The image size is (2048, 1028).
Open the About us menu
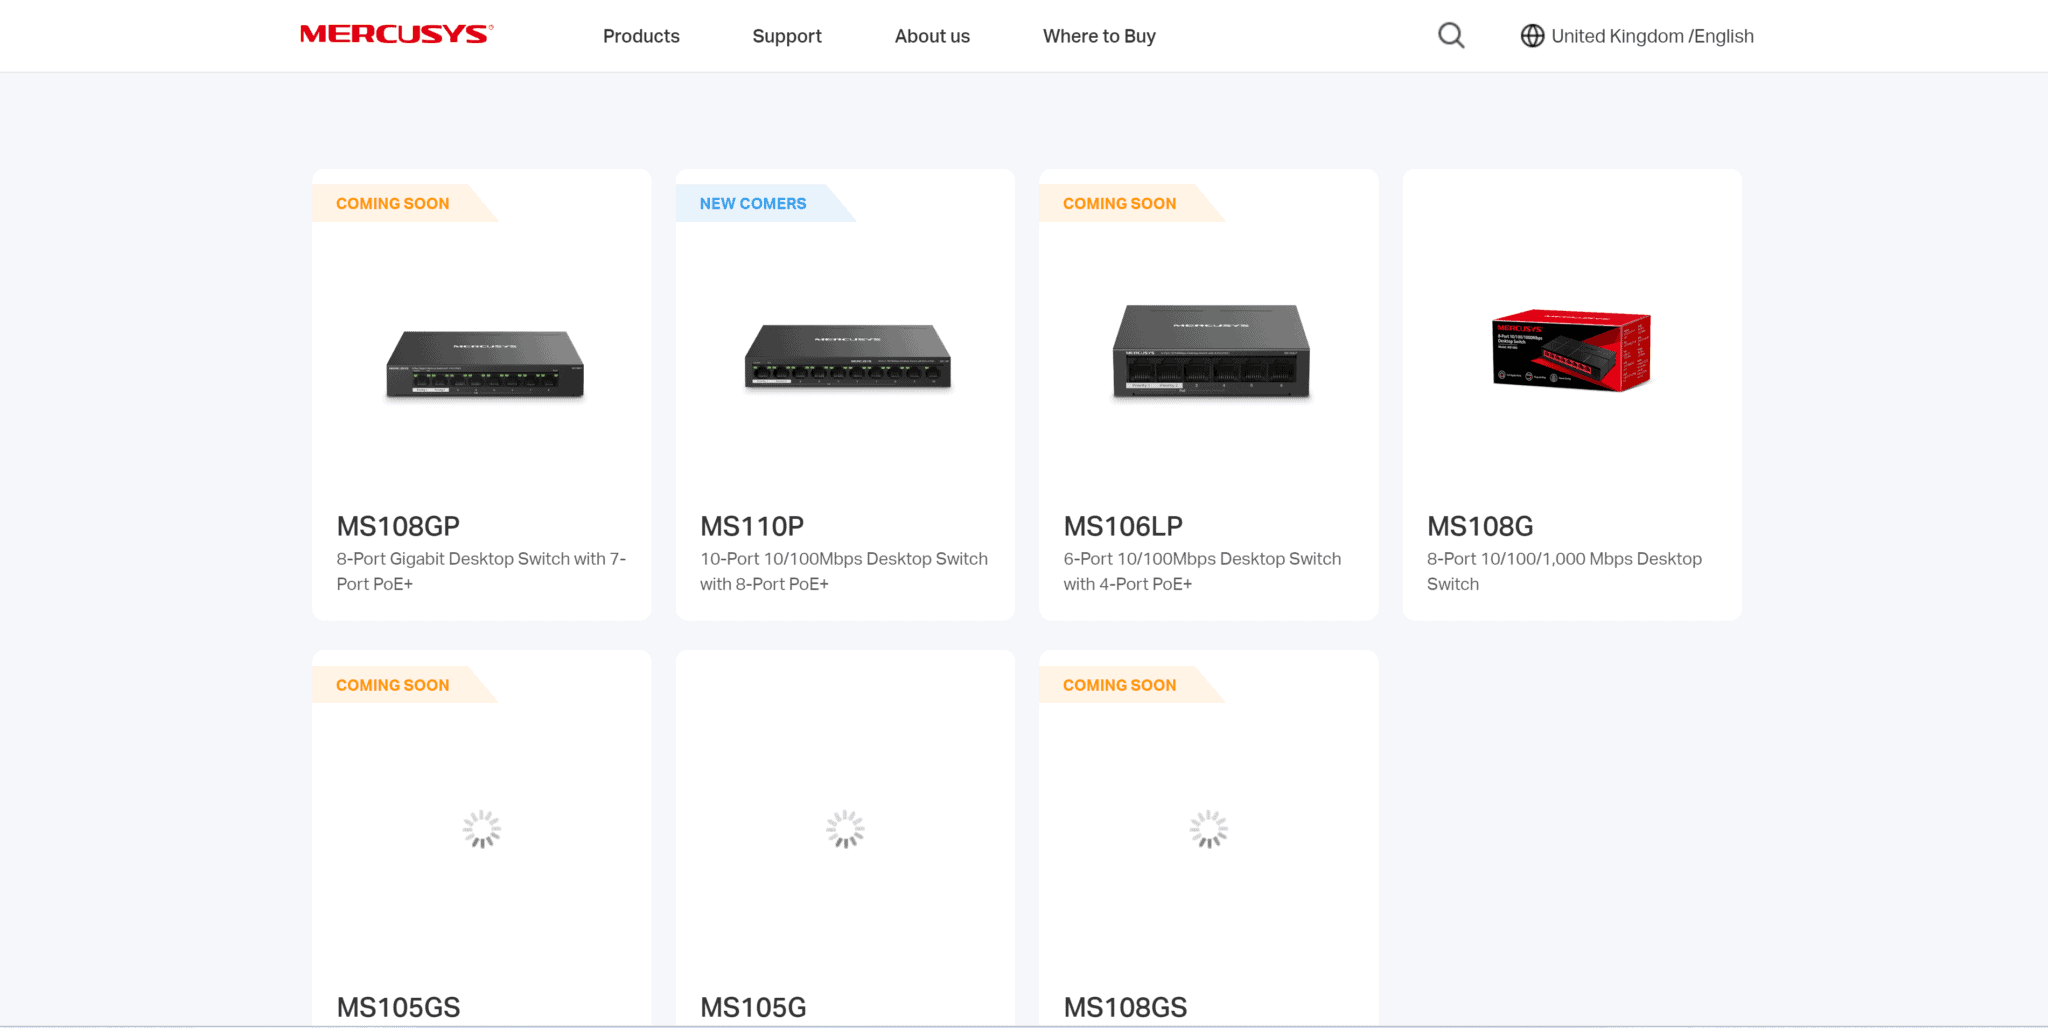tap(932, 36)
